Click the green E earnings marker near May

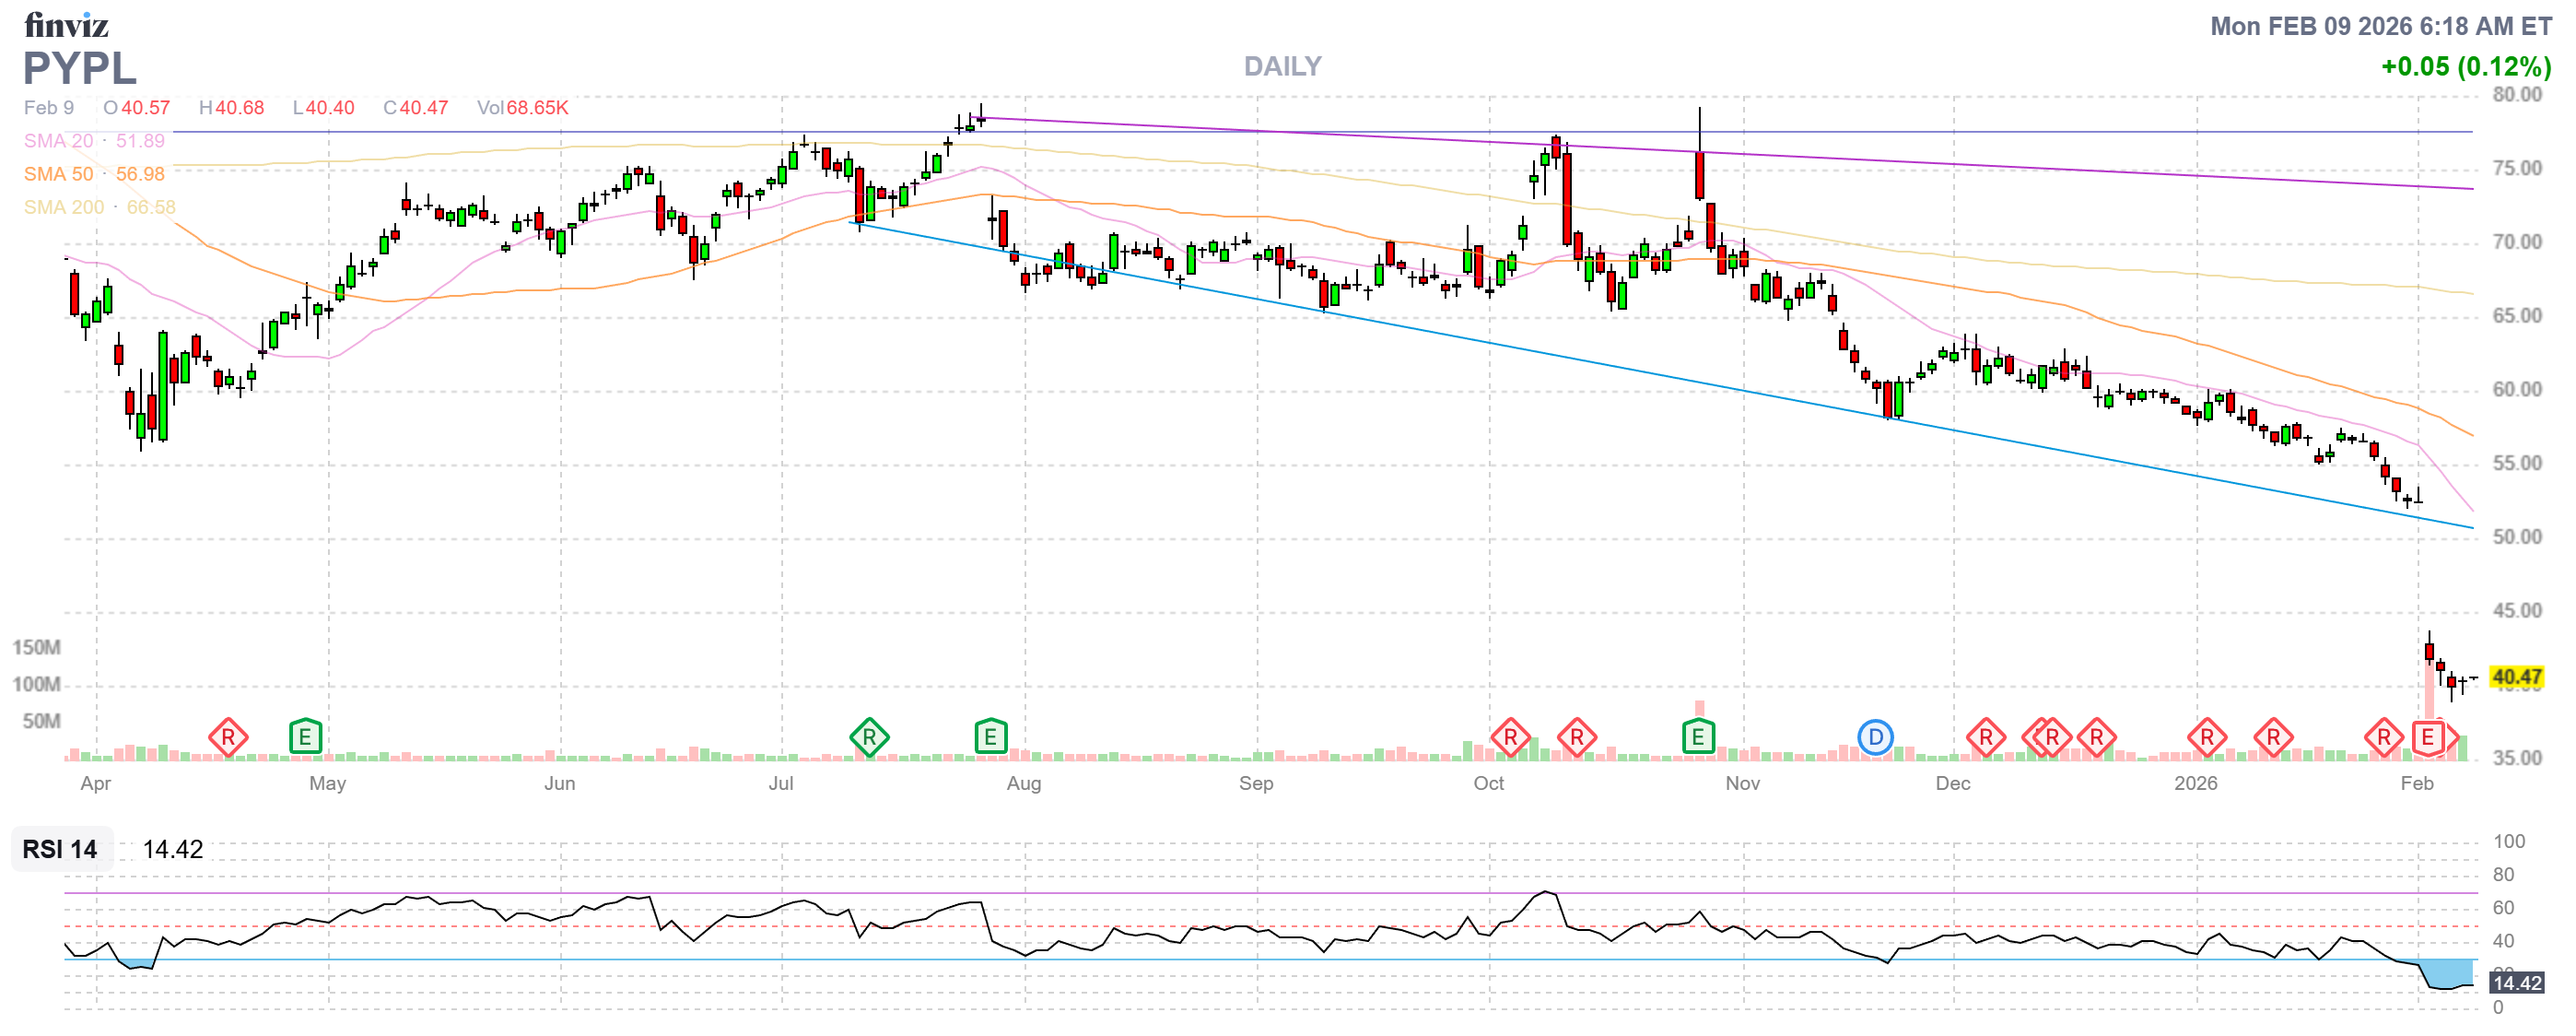point(305,738)
